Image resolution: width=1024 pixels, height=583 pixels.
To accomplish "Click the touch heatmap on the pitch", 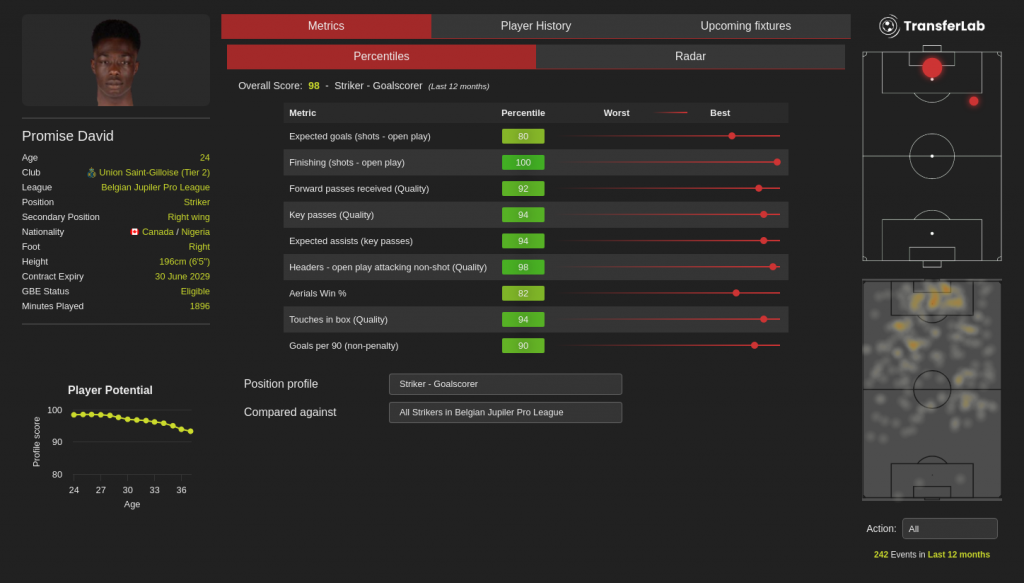I will tap(931, 390).
